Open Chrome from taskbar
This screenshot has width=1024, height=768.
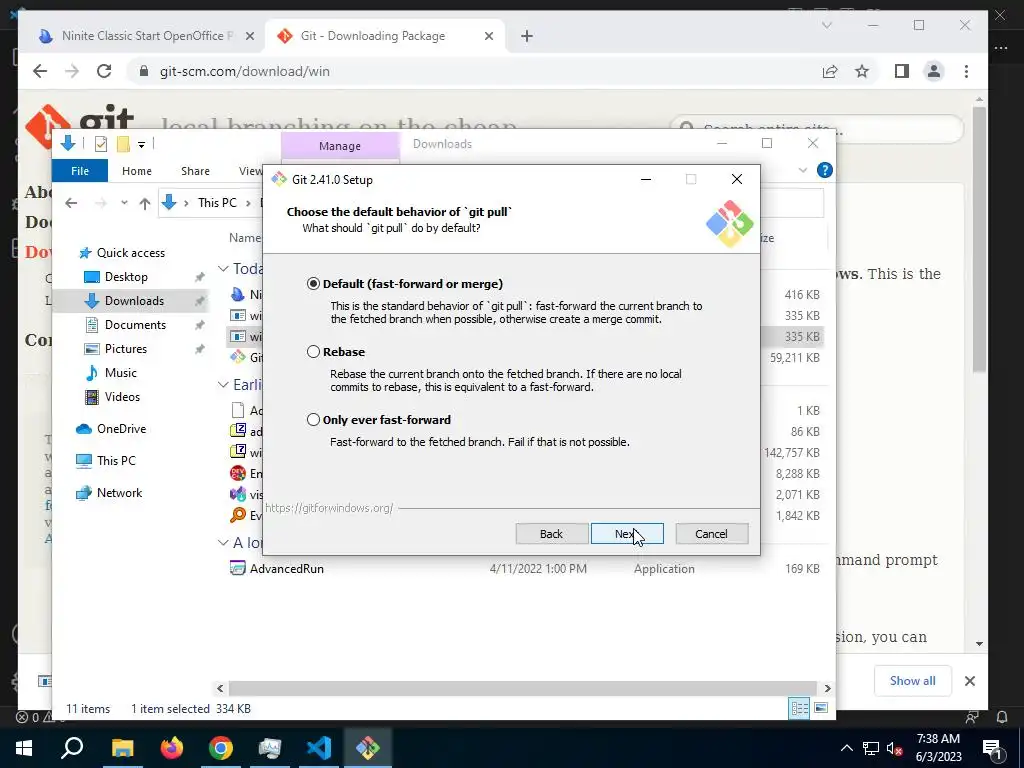click(x=221, y=748)
